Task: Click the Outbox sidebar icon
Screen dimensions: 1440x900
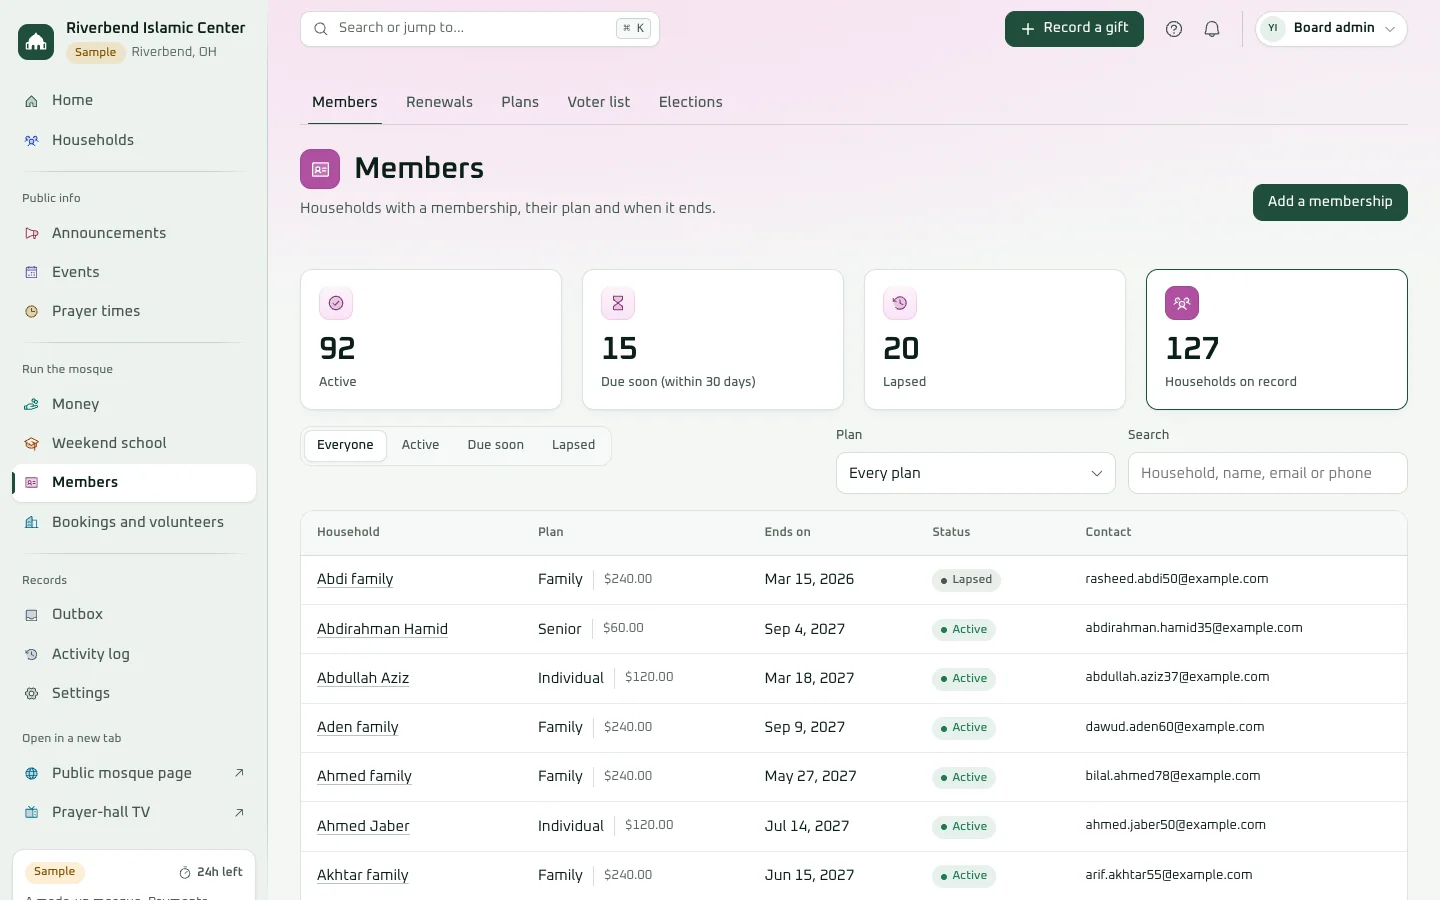Action: 32,615
